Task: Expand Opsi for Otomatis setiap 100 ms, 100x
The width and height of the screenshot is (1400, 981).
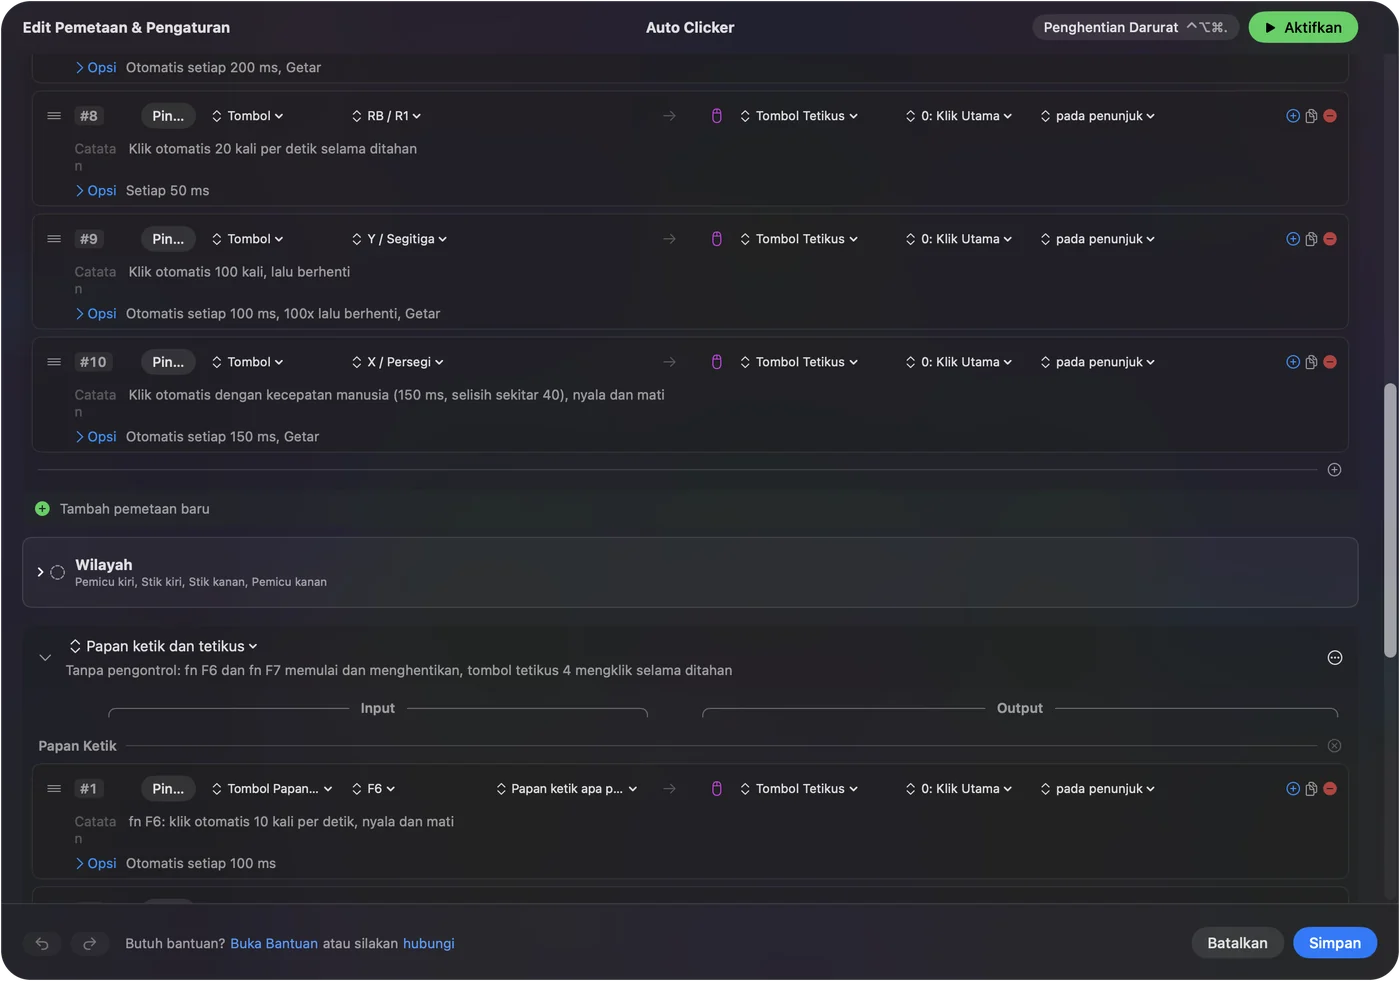Action: point(96,314)
